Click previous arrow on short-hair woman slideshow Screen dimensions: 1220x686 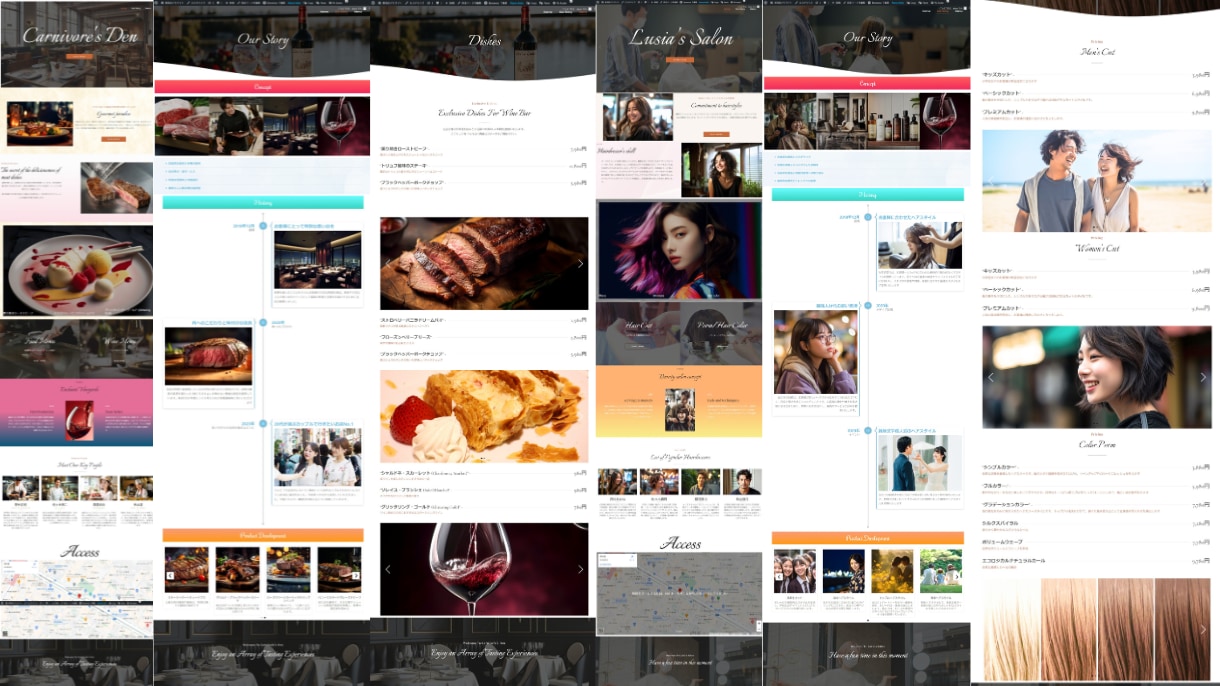(x=991, y=377)
